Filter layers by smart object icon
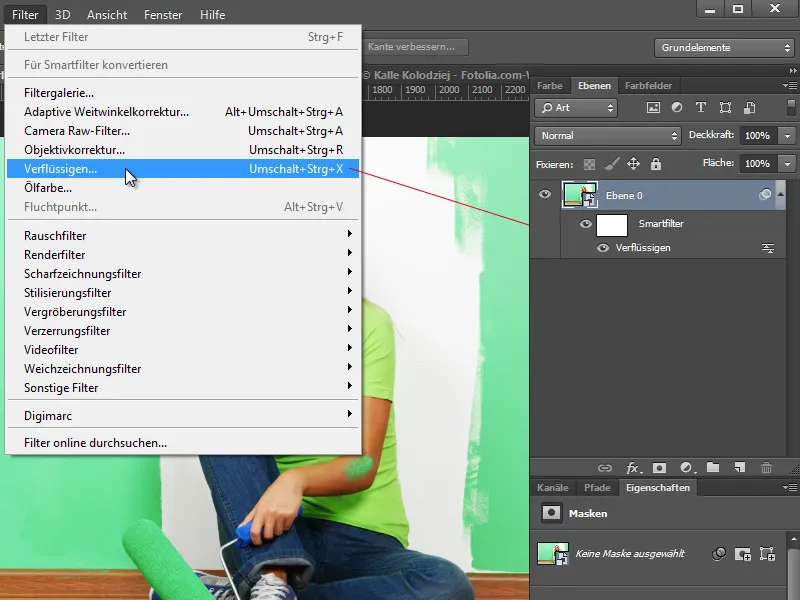The height and width of the screenshot is (600, 800). tap(749, 108)
